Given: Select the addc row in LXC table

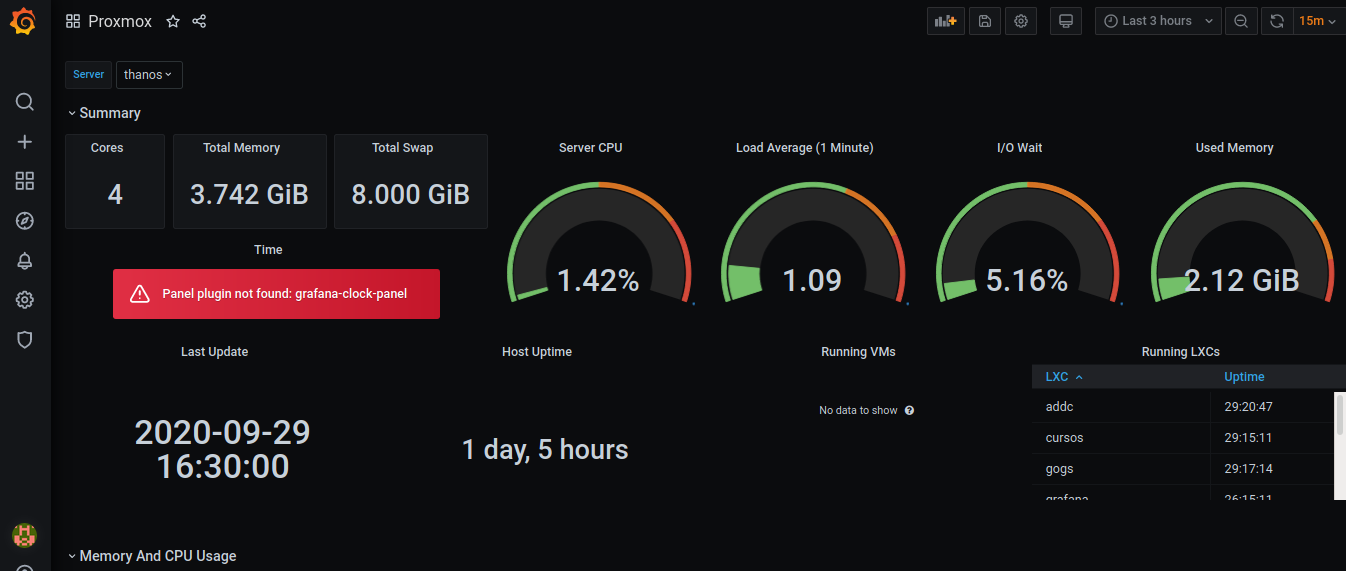Looking at the screenshot, I should (x=1183, y=407).
